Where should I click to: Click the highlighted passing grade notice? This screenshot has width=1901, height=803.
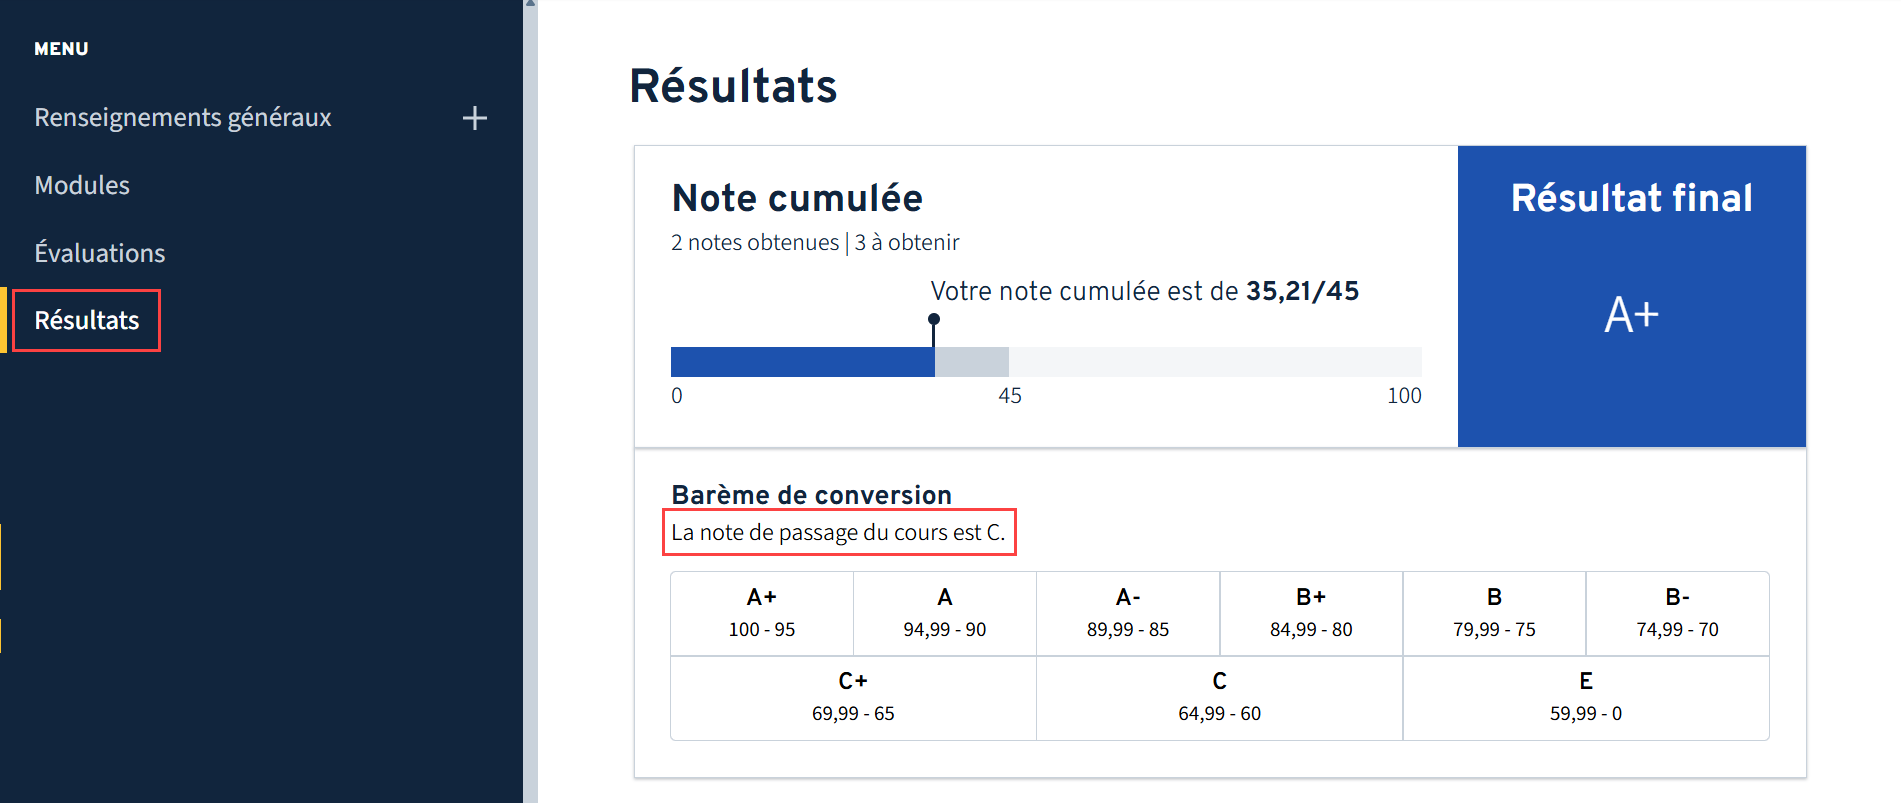click(x=839, y=532)
